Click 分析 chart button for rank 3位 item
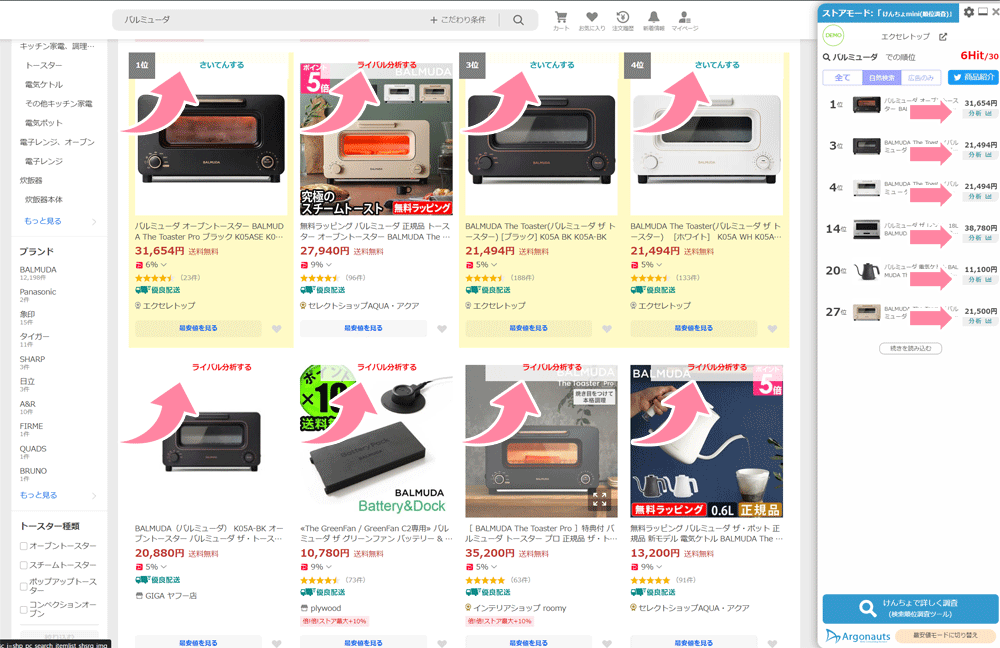 (x=980, y=155)
